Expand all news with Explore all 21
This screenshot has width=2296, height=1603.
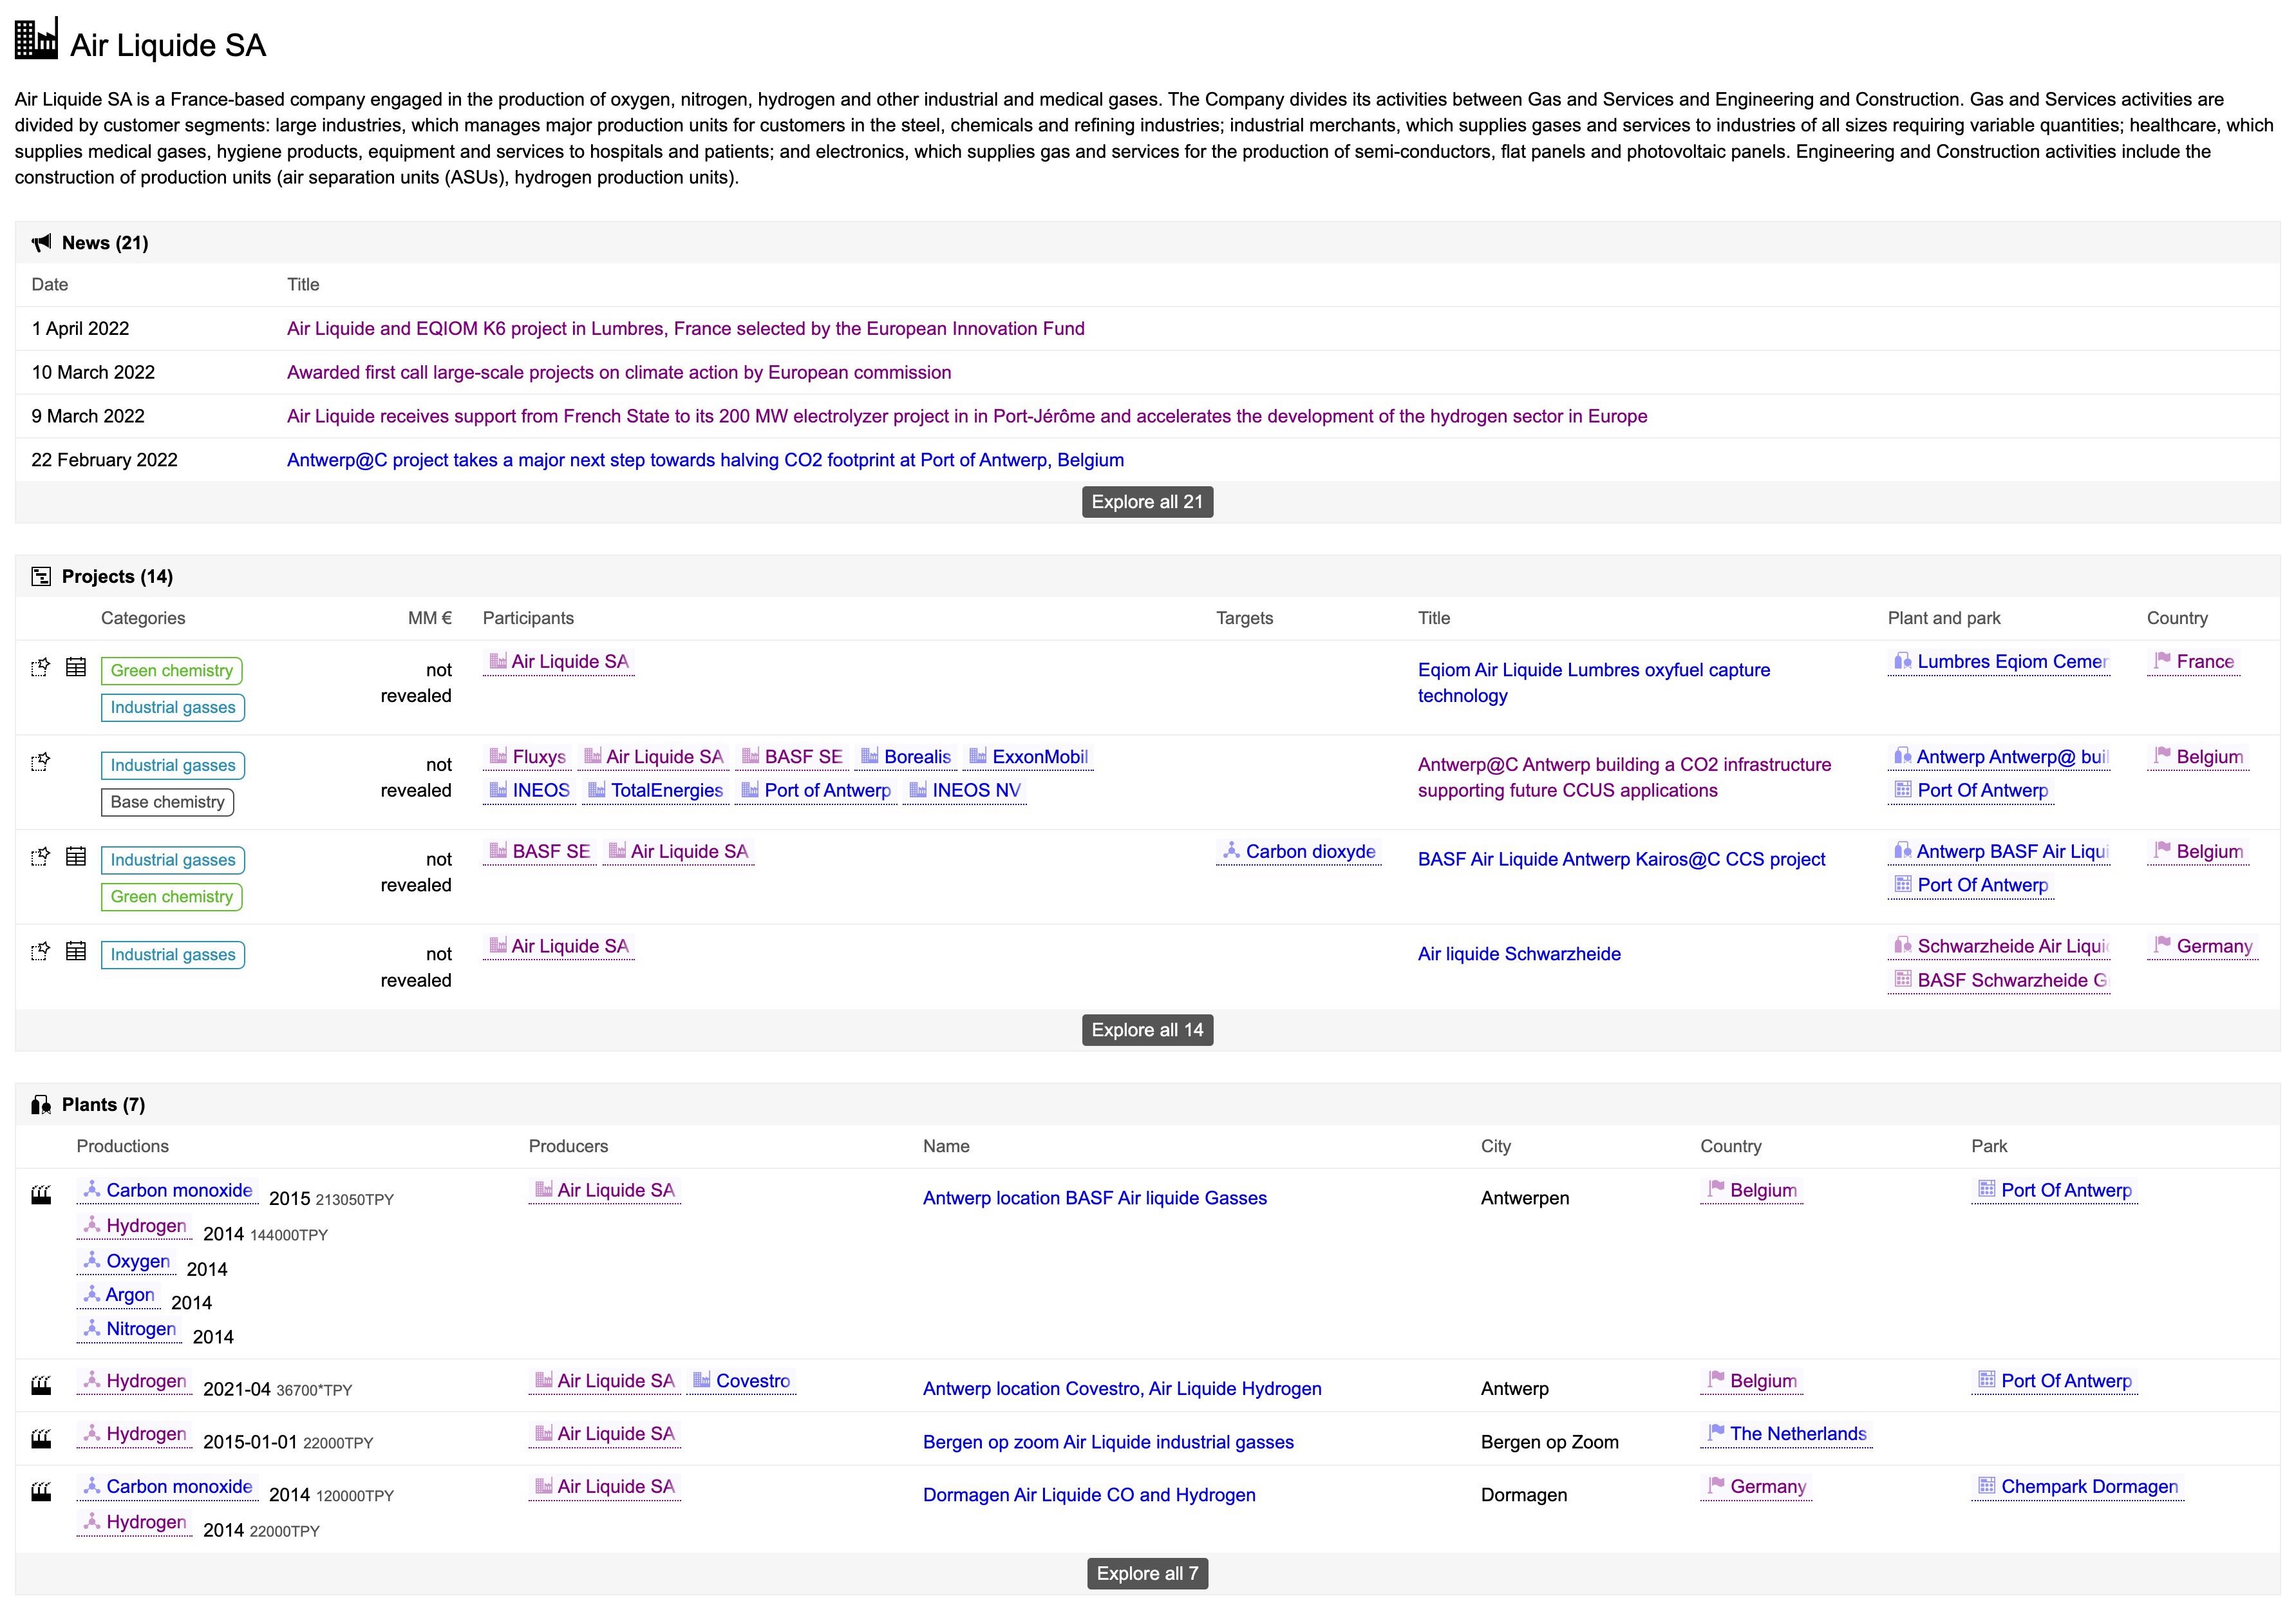tap(1147, 501)
